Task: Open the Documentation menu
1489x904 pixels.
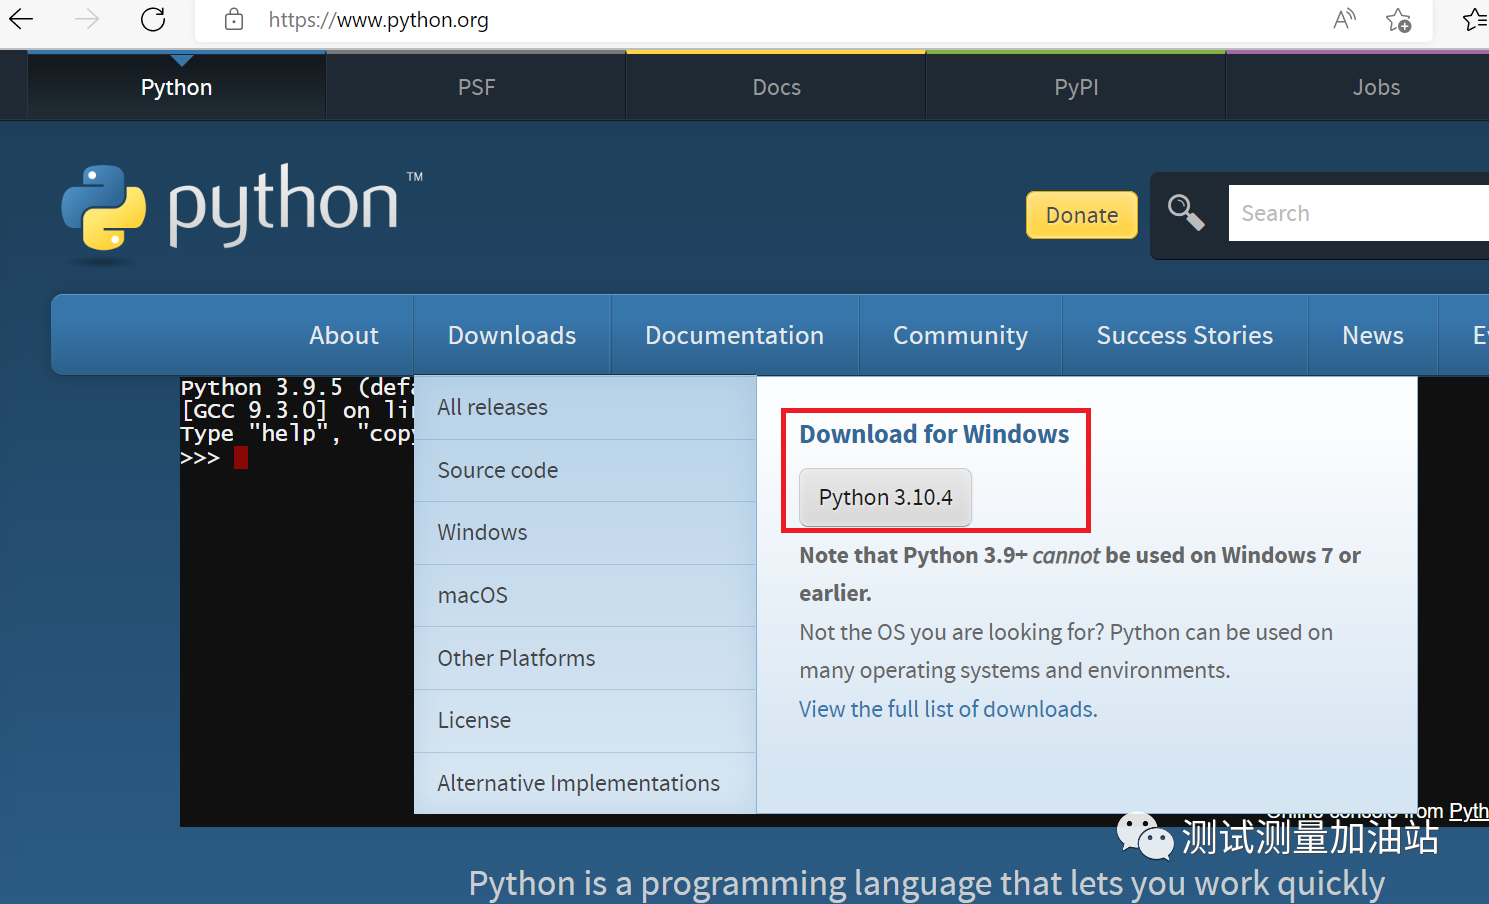Action: pos(734,335)
